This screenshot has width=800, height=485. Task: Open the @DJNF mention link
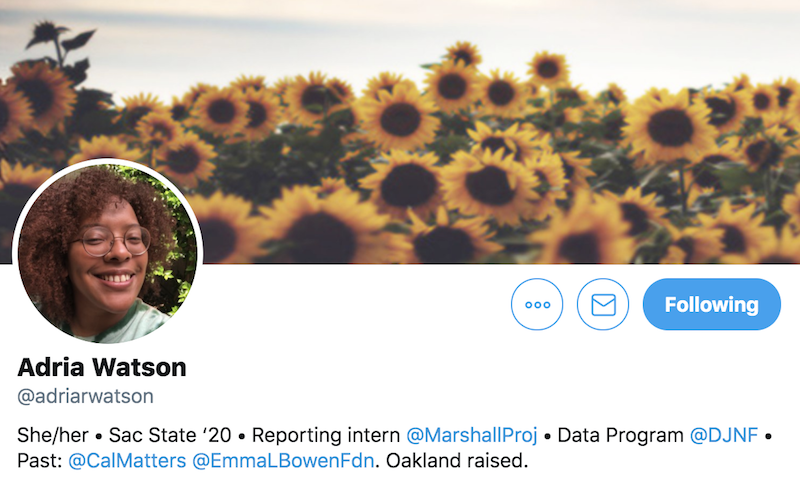[x=723, y=435]
